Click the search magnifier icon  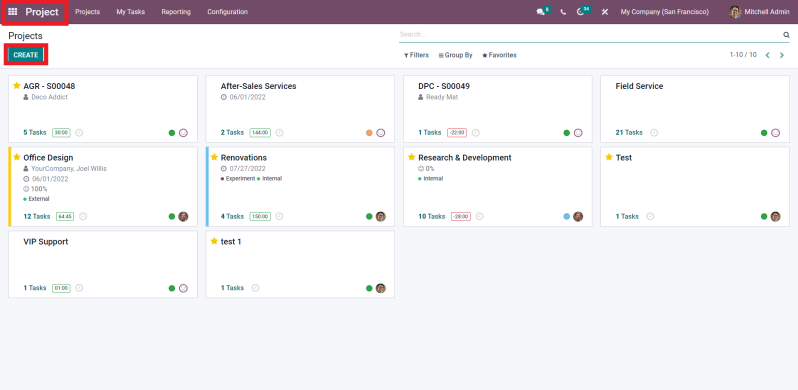[786, 35]
